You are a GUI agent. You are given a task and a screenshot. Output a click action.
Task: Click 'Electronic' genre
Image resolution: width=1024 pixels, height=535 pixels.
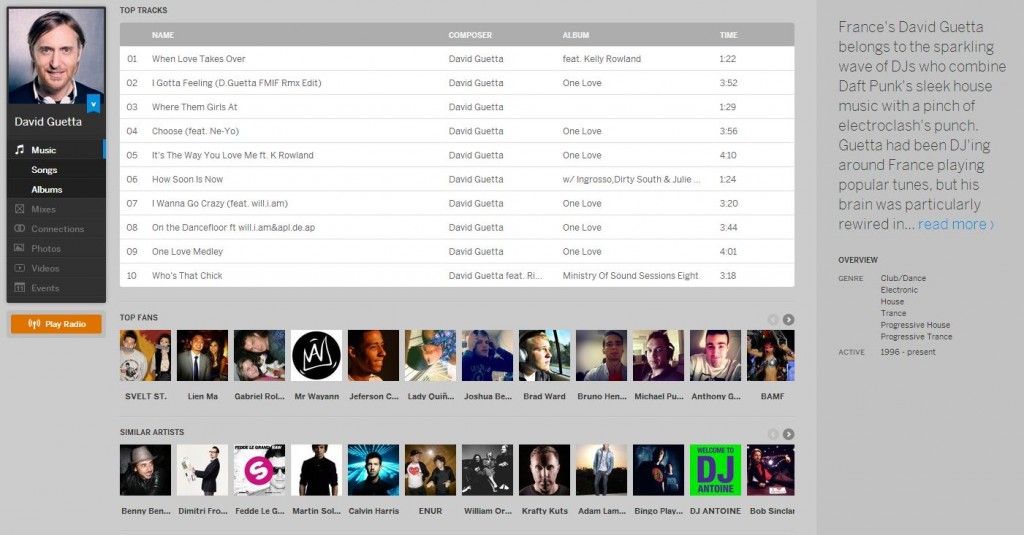(899, 289)
